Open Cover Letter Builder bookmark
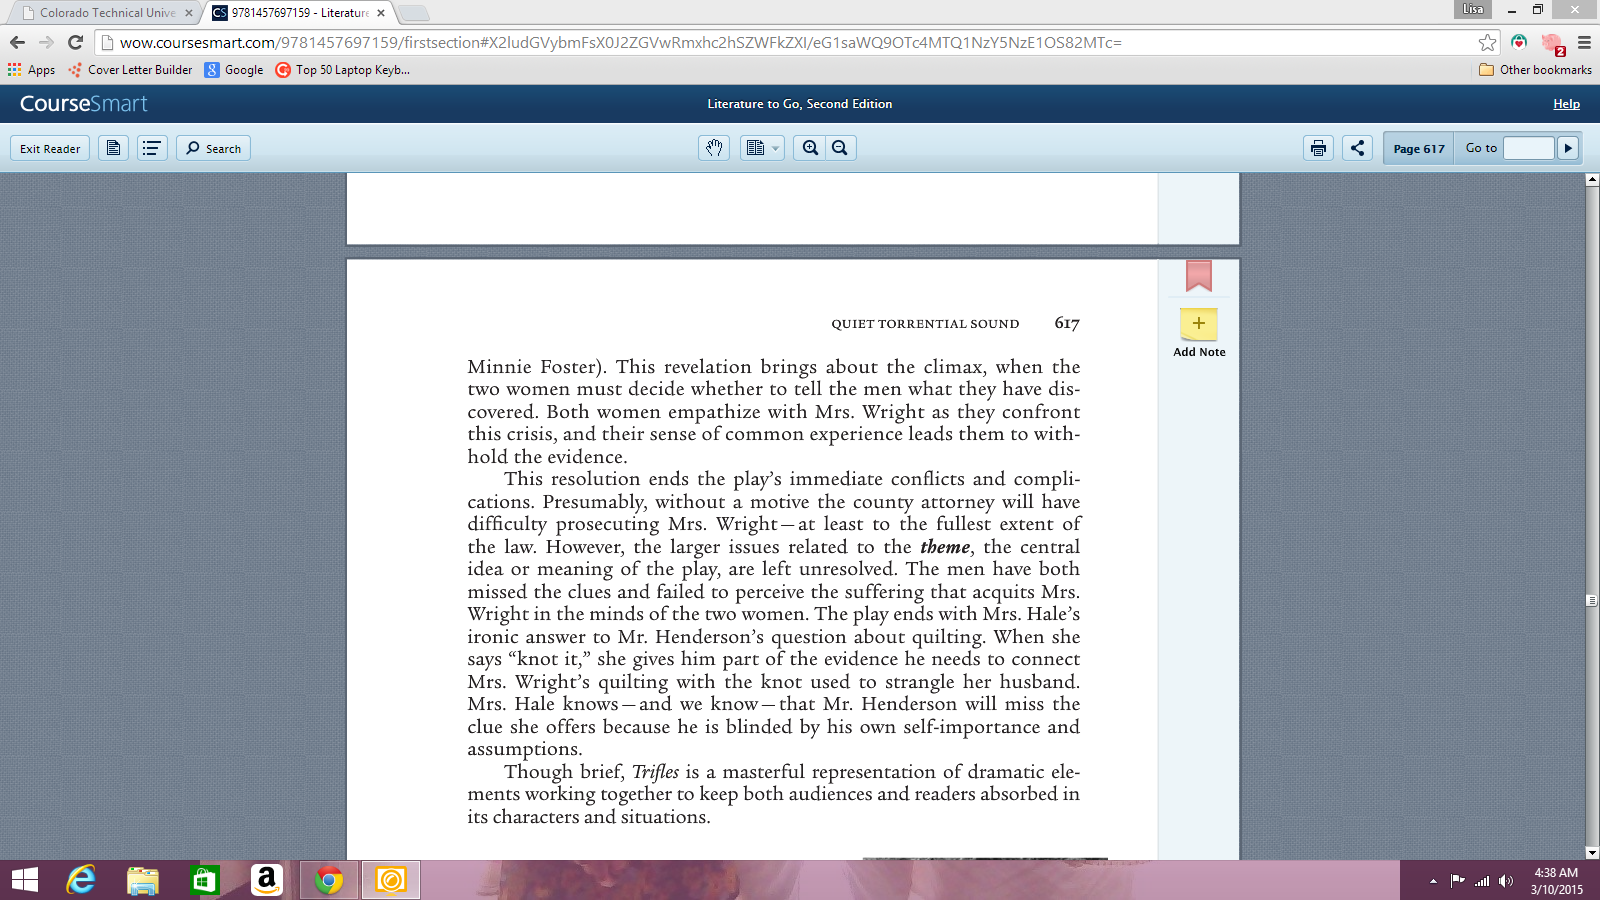Screen dimensions: 1600x900 point(131,70)
